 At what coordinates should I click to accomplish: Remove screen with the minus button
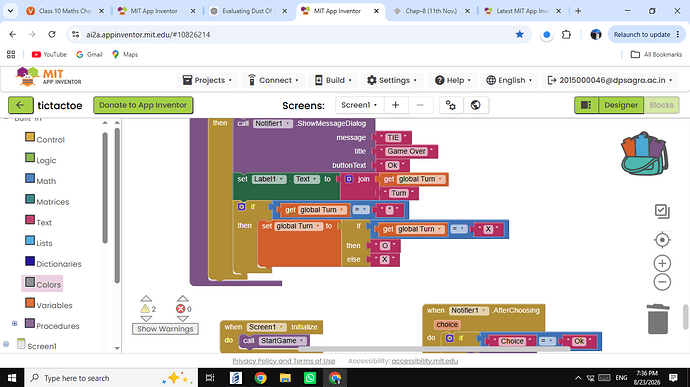420,105
